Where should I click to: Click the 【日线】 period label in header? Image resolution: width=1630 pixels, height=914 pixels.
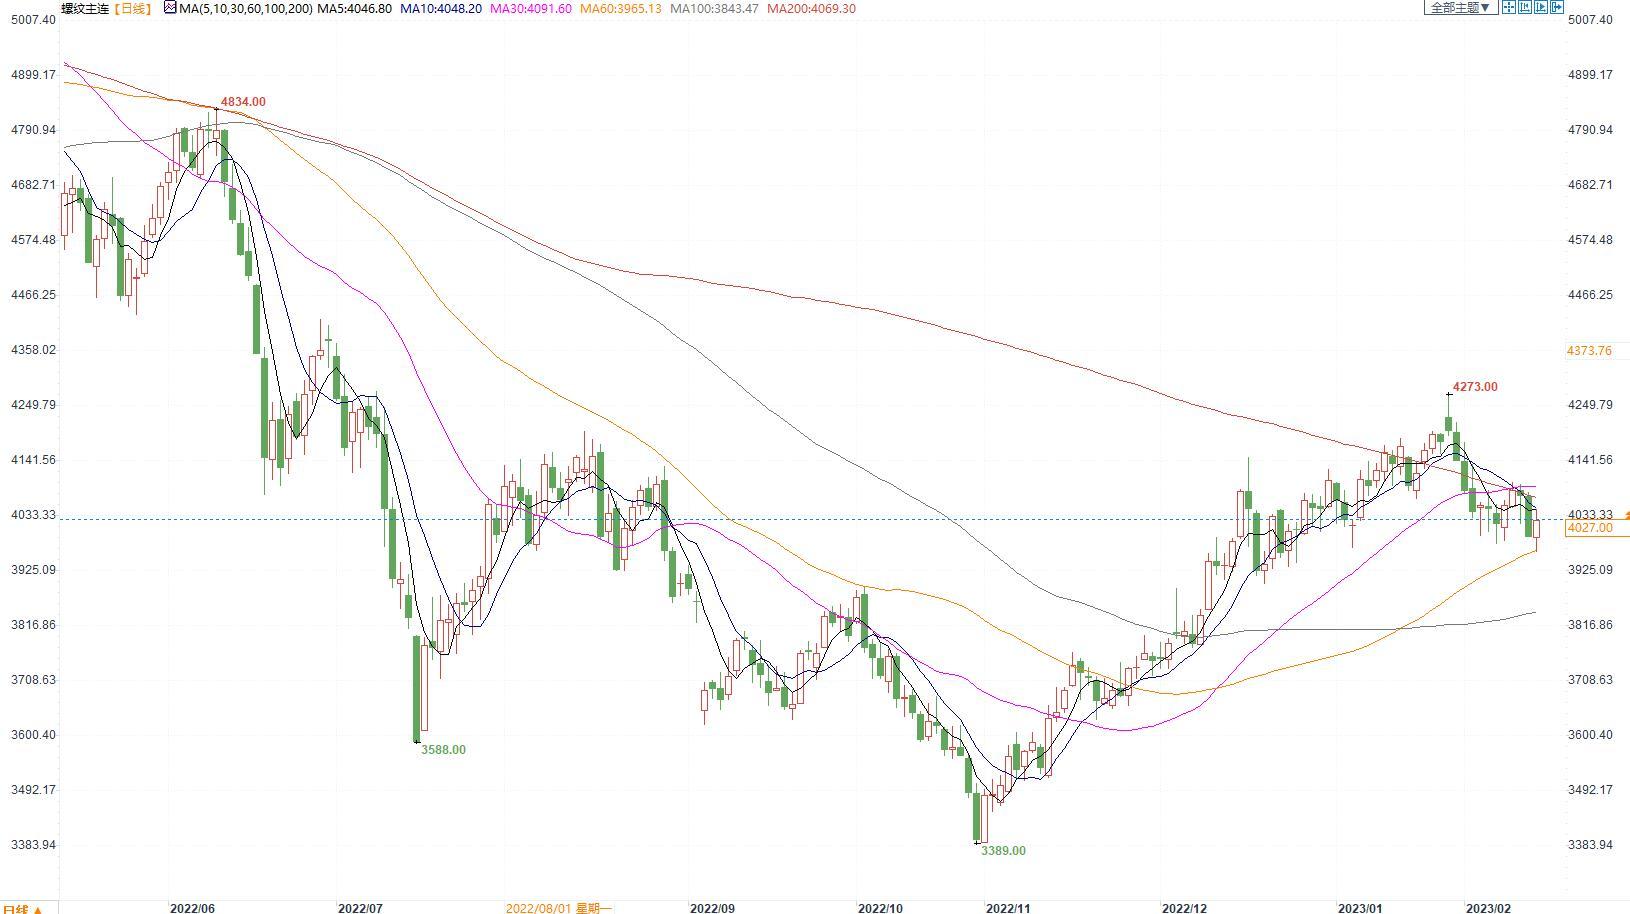tap(132, 8)
